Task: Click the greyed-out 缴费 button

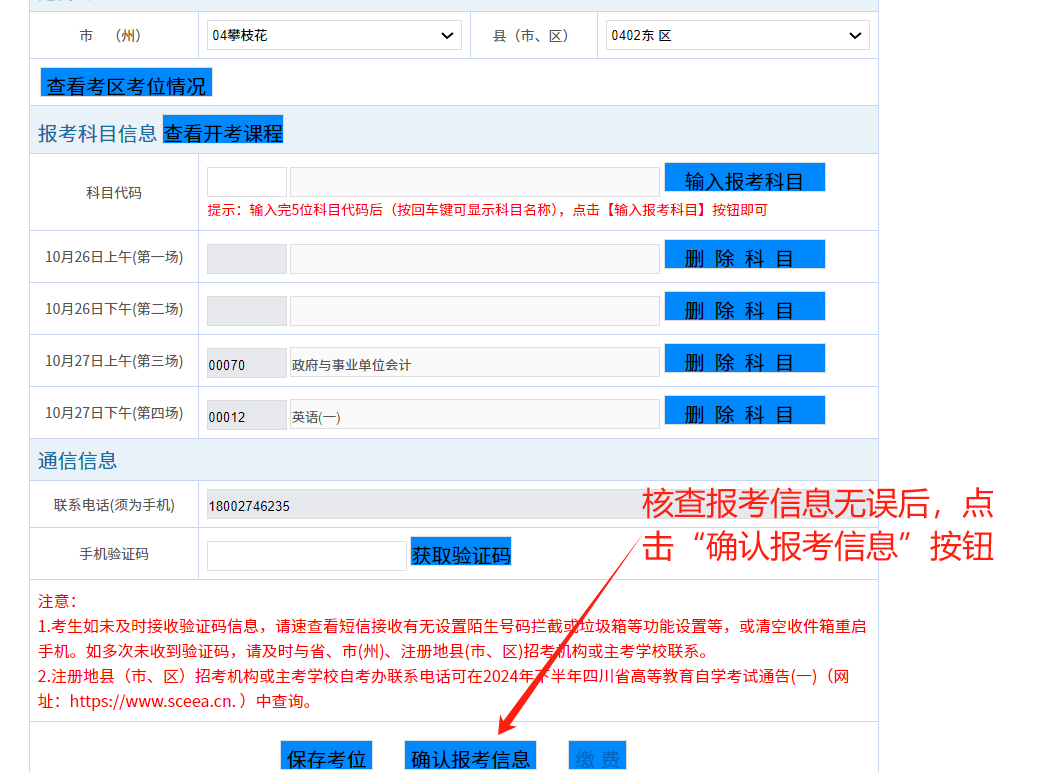Action: click(597, 757)
